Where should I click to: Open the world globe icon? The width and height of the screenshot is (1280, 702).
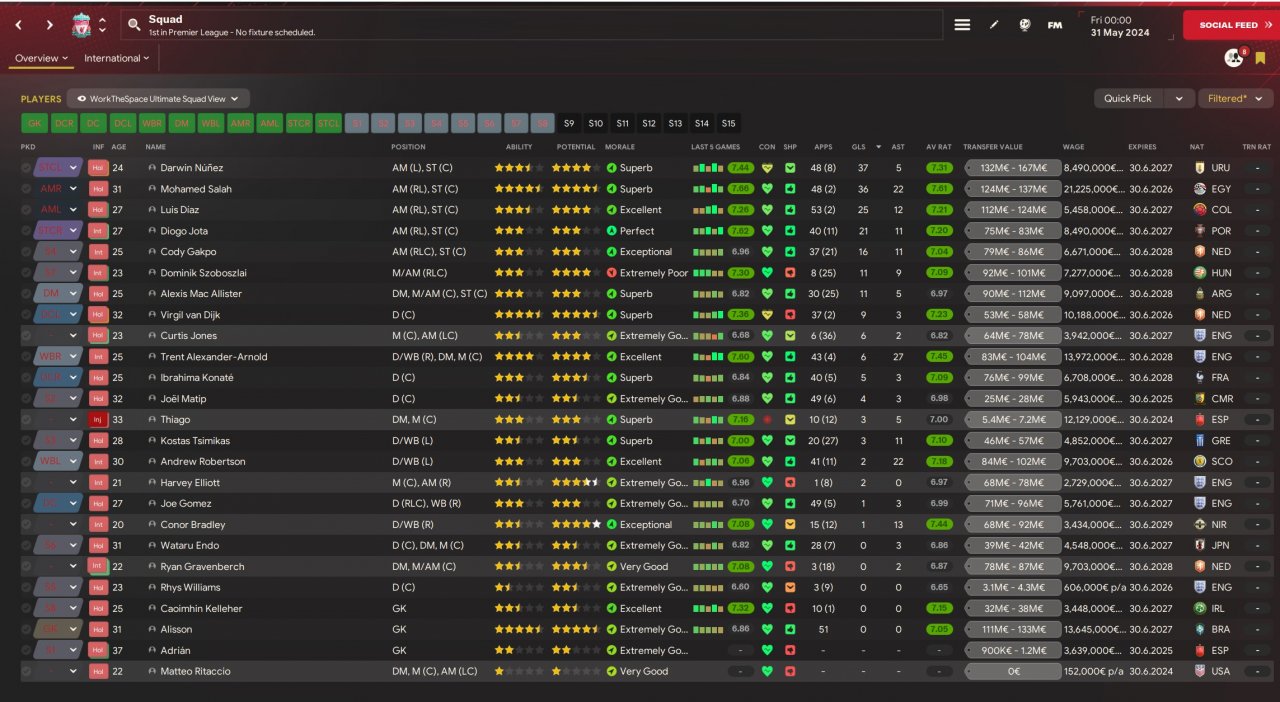[x=1025, y=25]
